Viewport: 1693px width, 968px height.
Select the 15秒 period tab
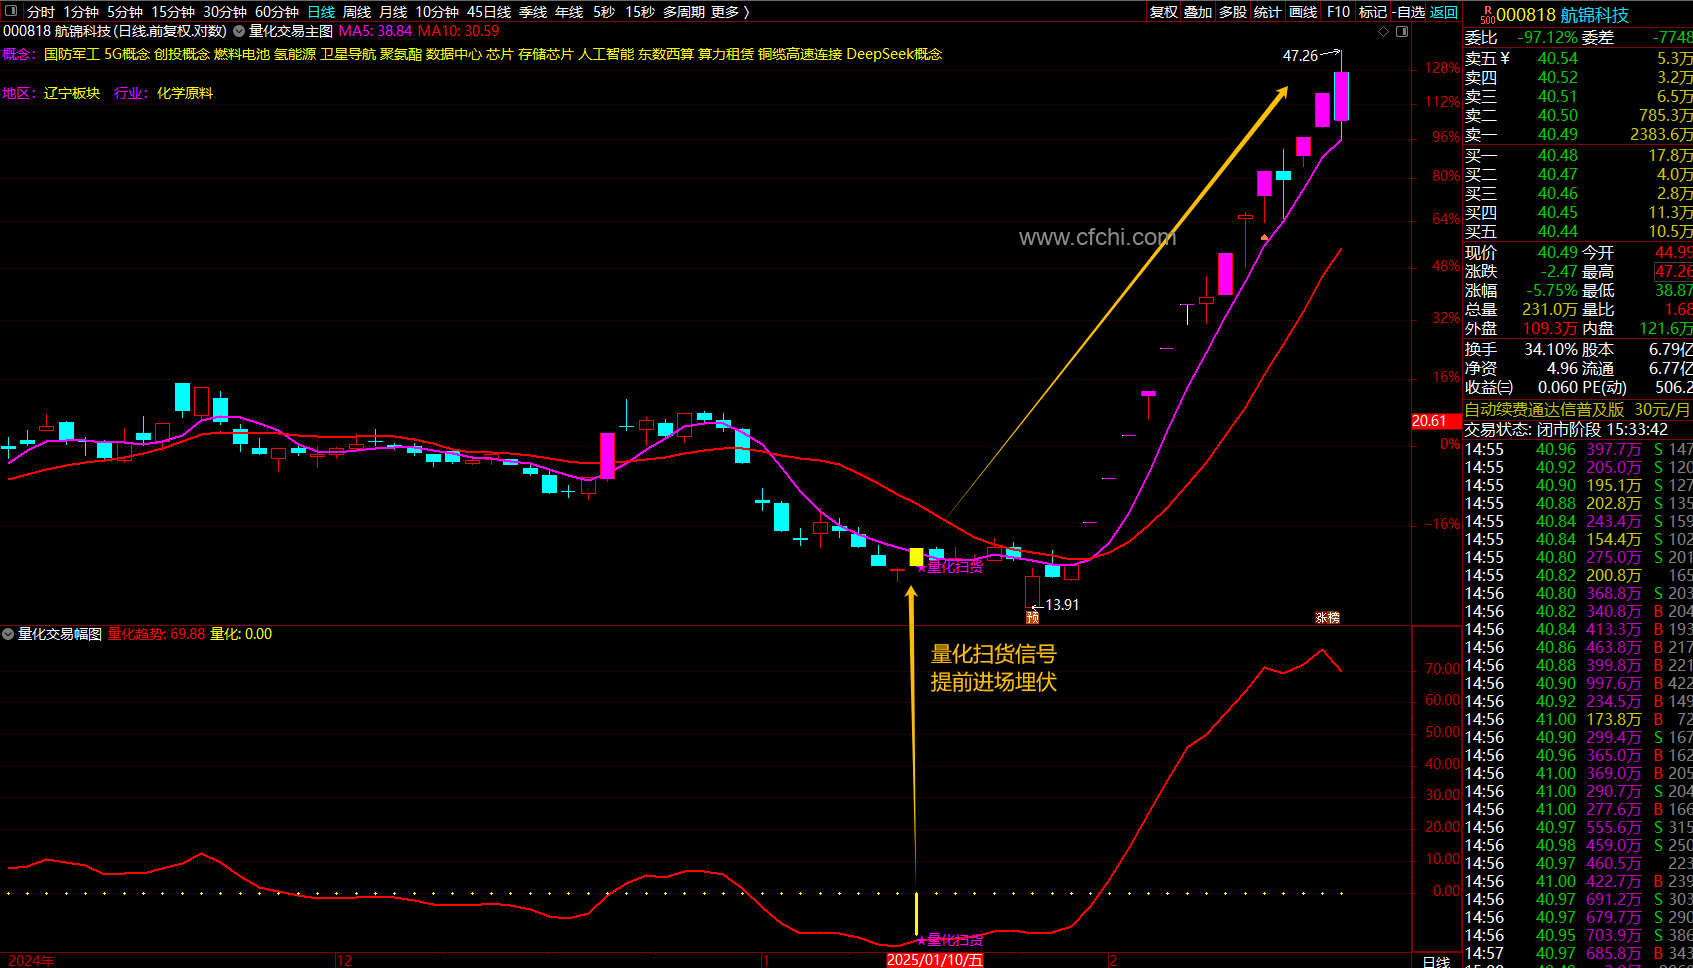tap(640, 12)
